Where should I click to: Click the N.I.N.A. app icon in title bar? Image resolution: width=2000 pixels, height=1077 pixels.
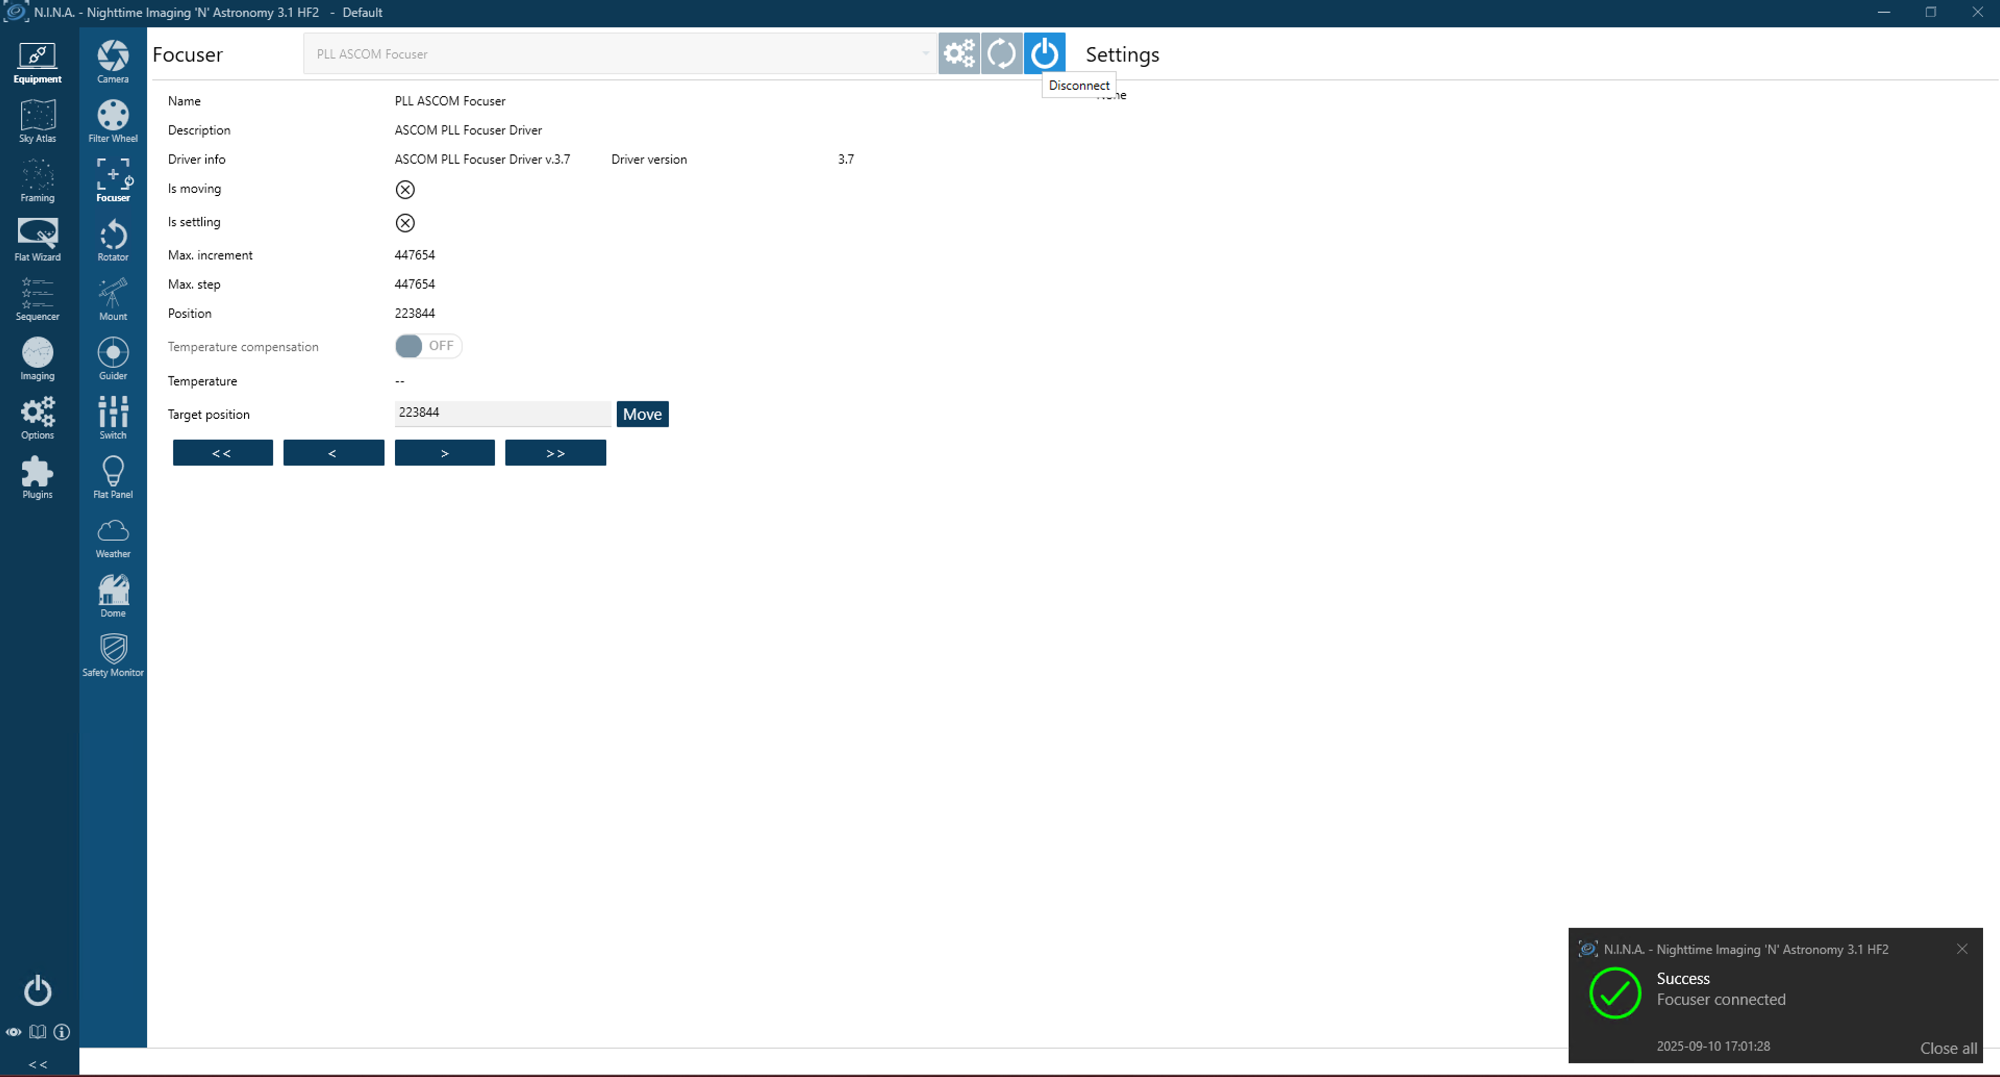coord(15,12)
